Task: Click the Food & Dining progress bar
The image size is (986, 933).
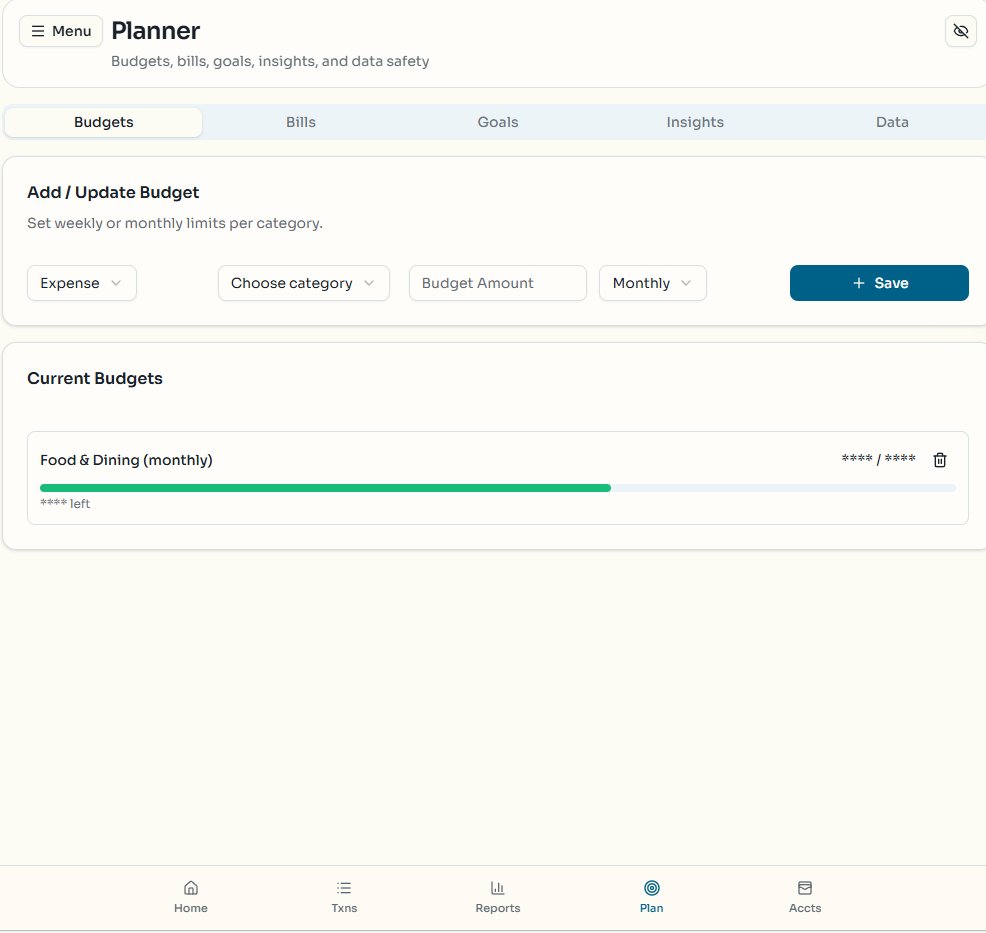Action: click(x=497, y=488)
